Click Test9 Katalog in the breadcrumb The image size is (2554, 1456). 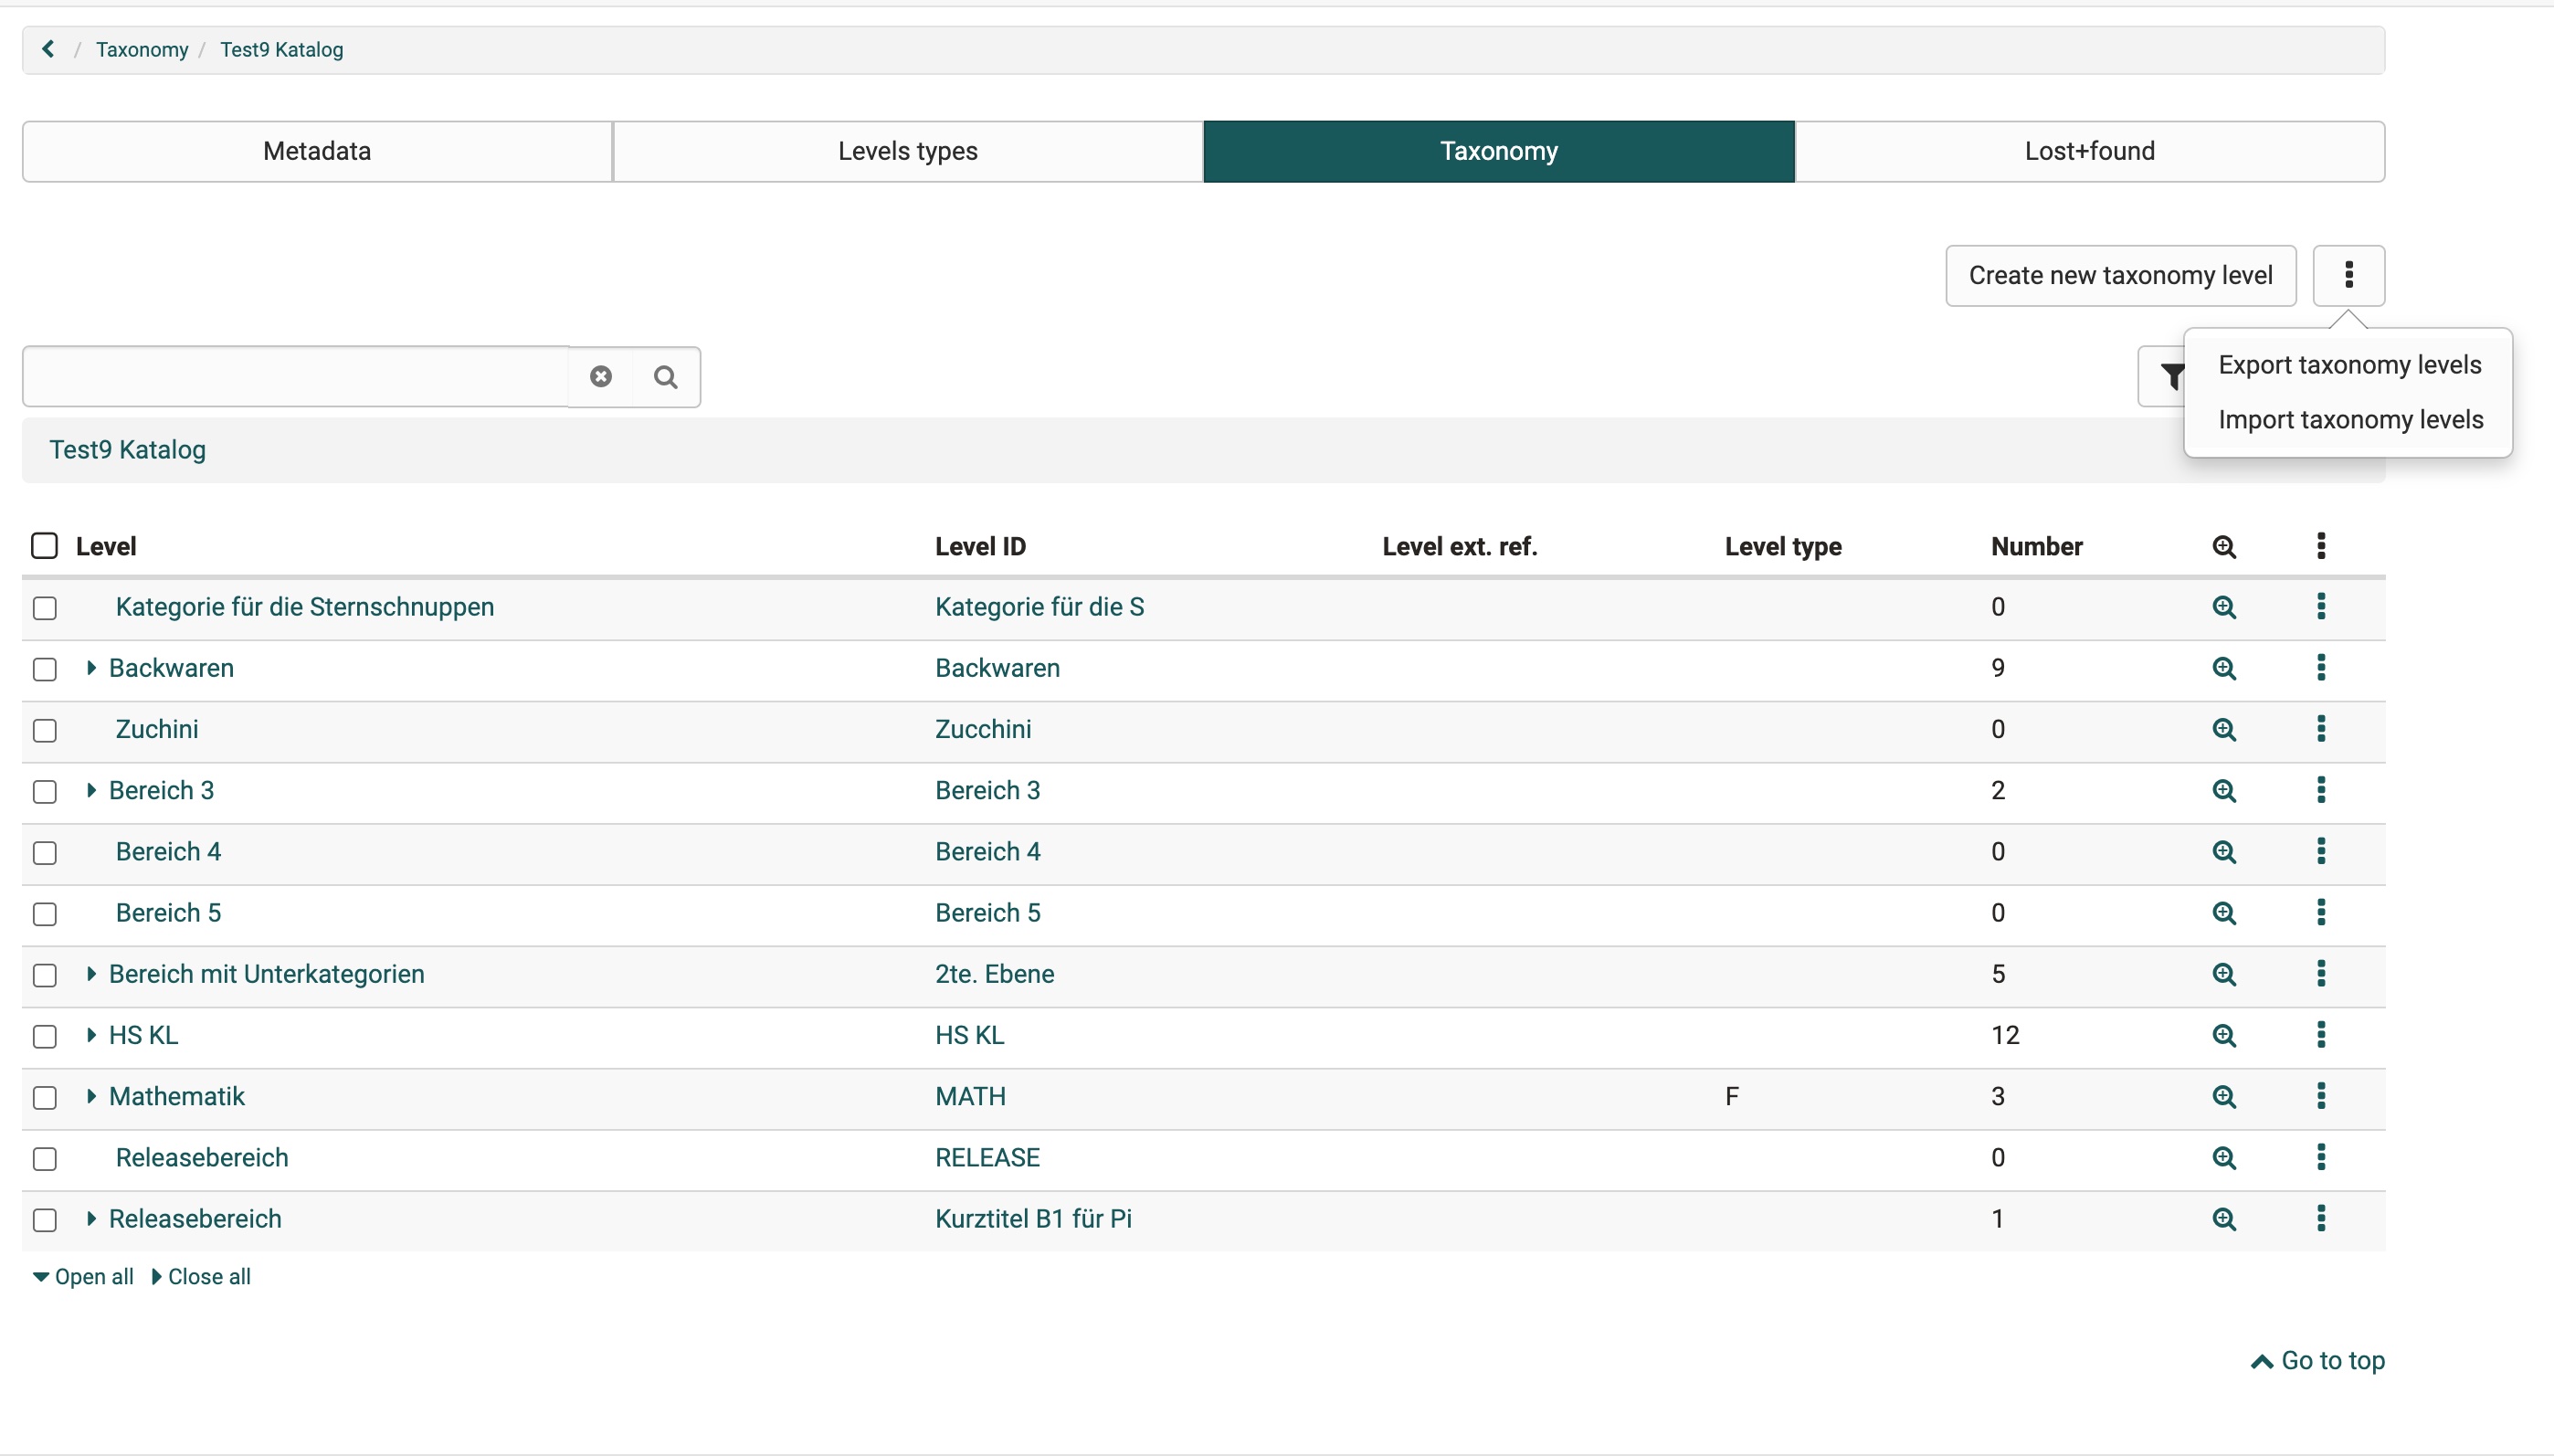pos(281,49)
